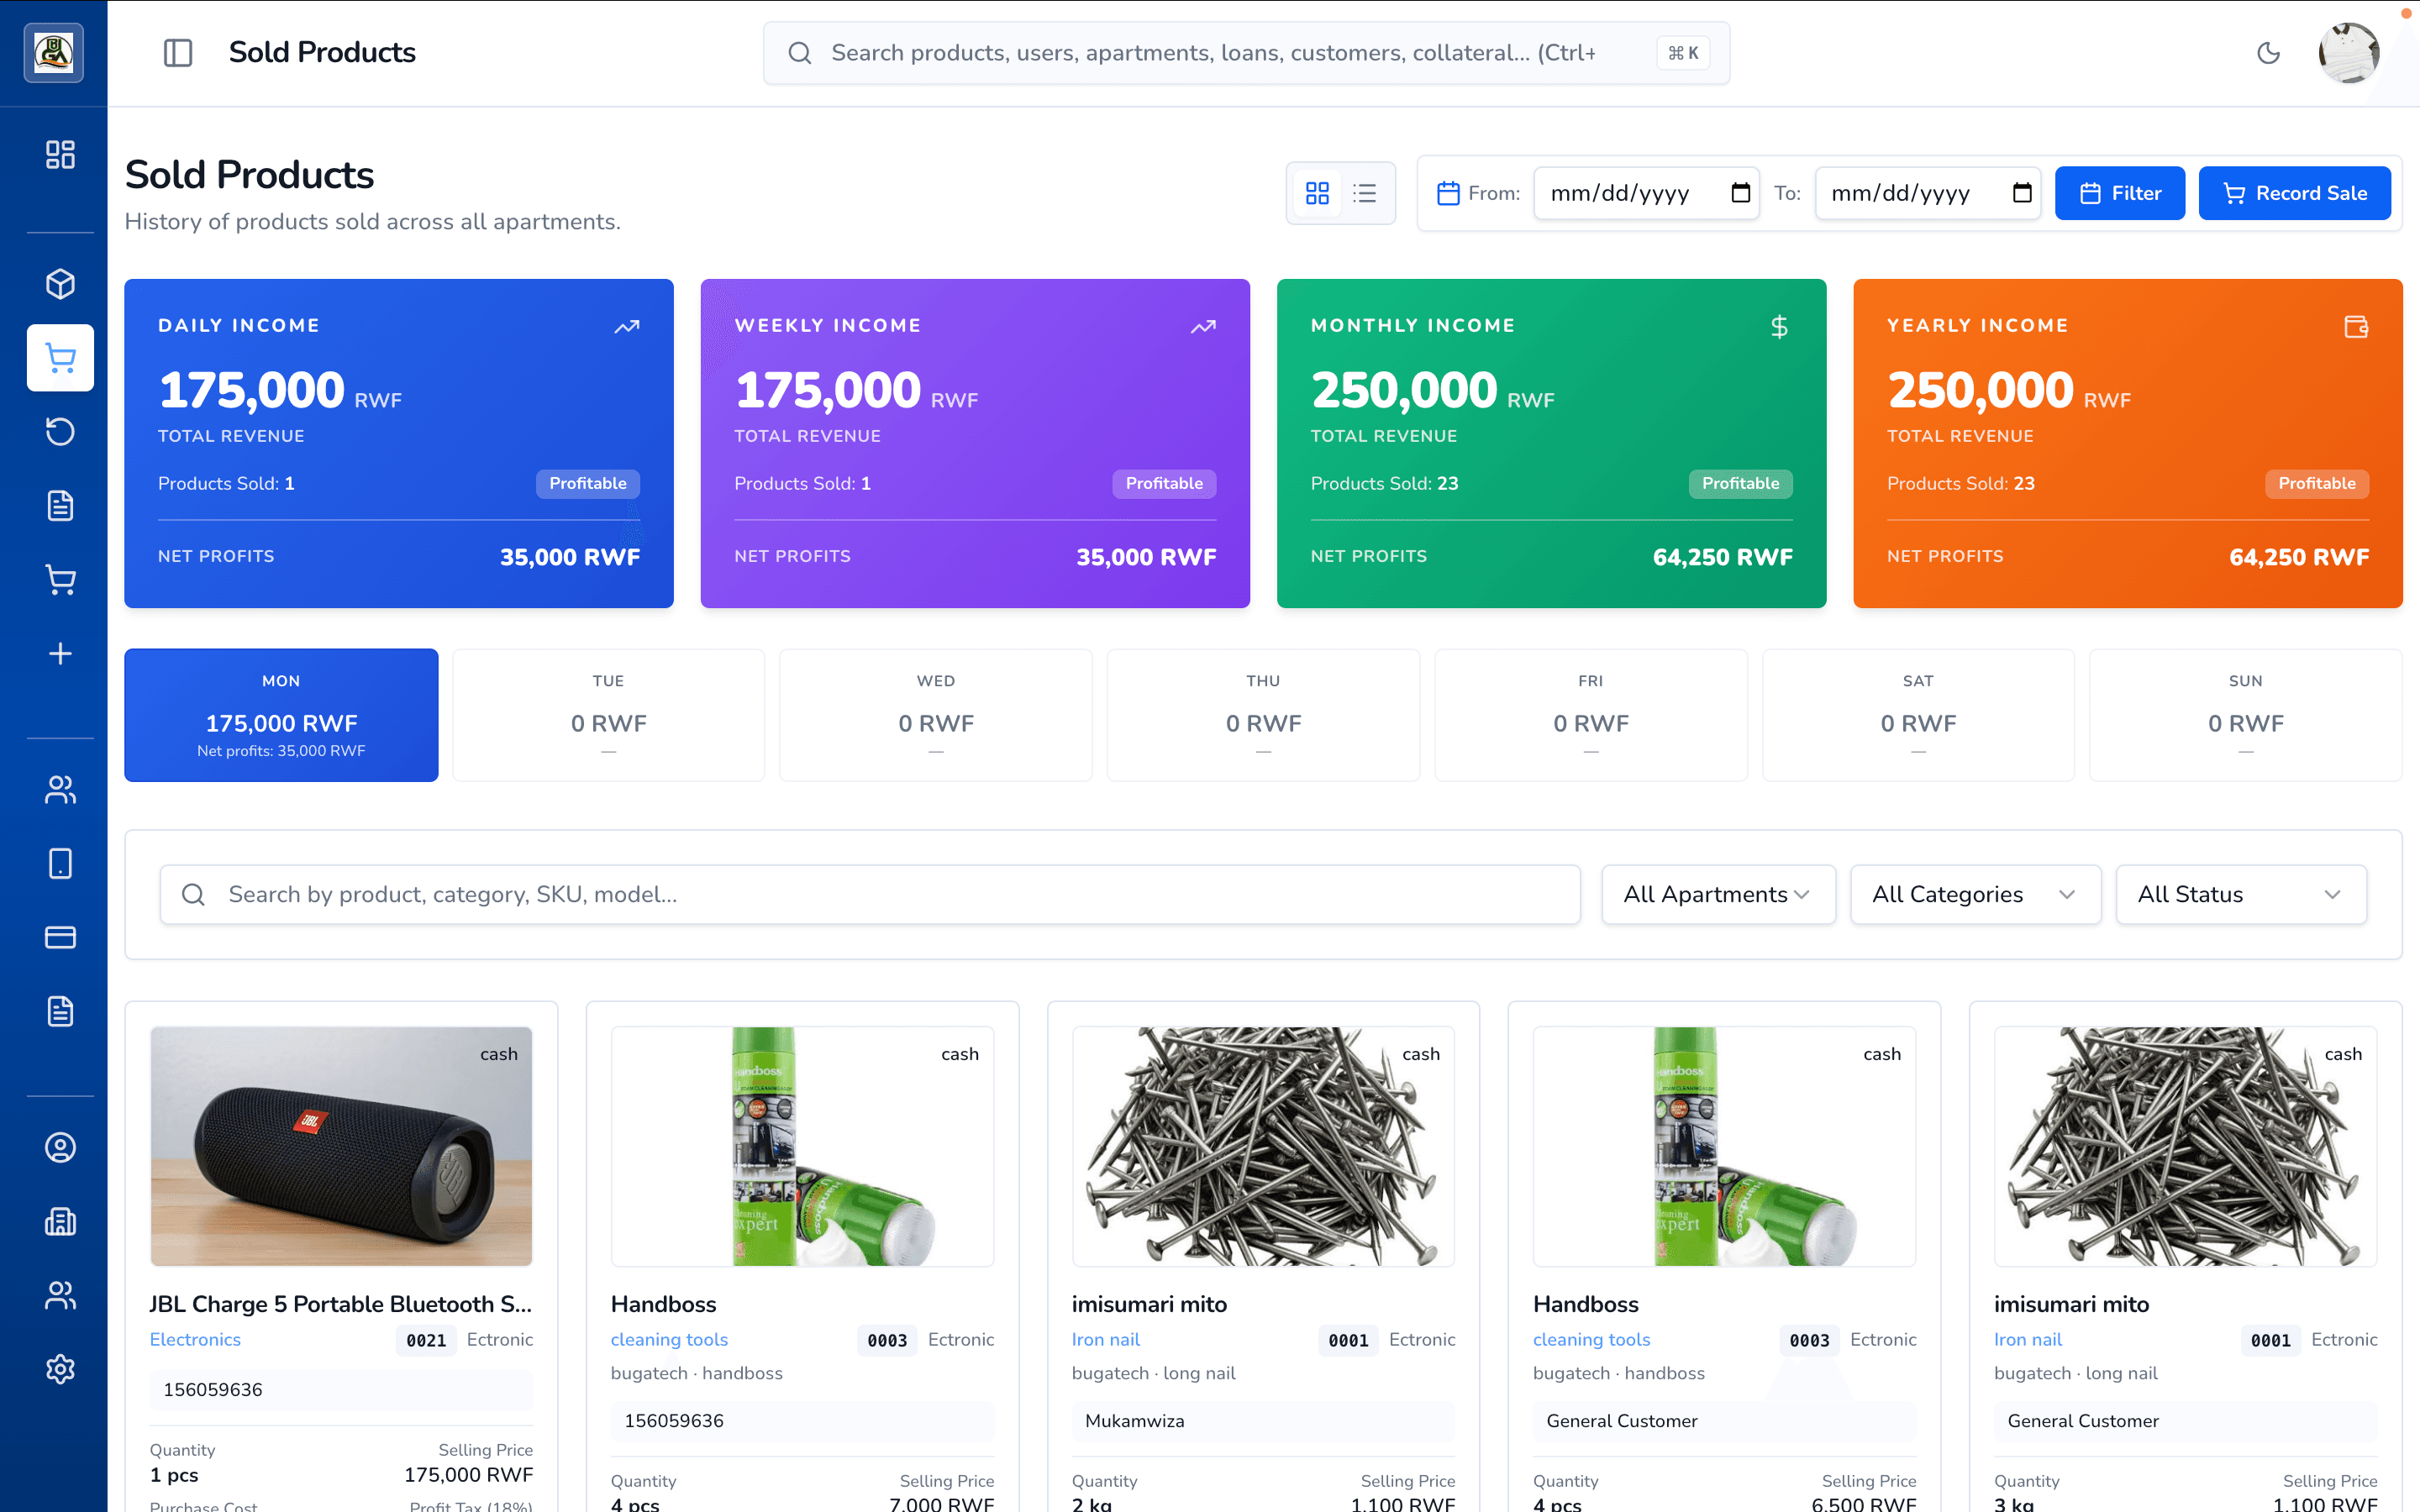Open the users group icon below divider

60,790
